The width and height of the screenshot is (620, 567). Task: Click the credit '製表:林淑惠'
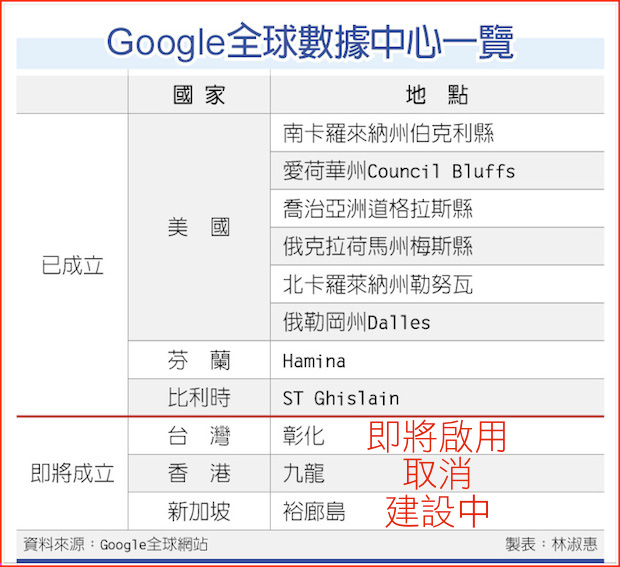pyautogui.click(x=551, y=544)
